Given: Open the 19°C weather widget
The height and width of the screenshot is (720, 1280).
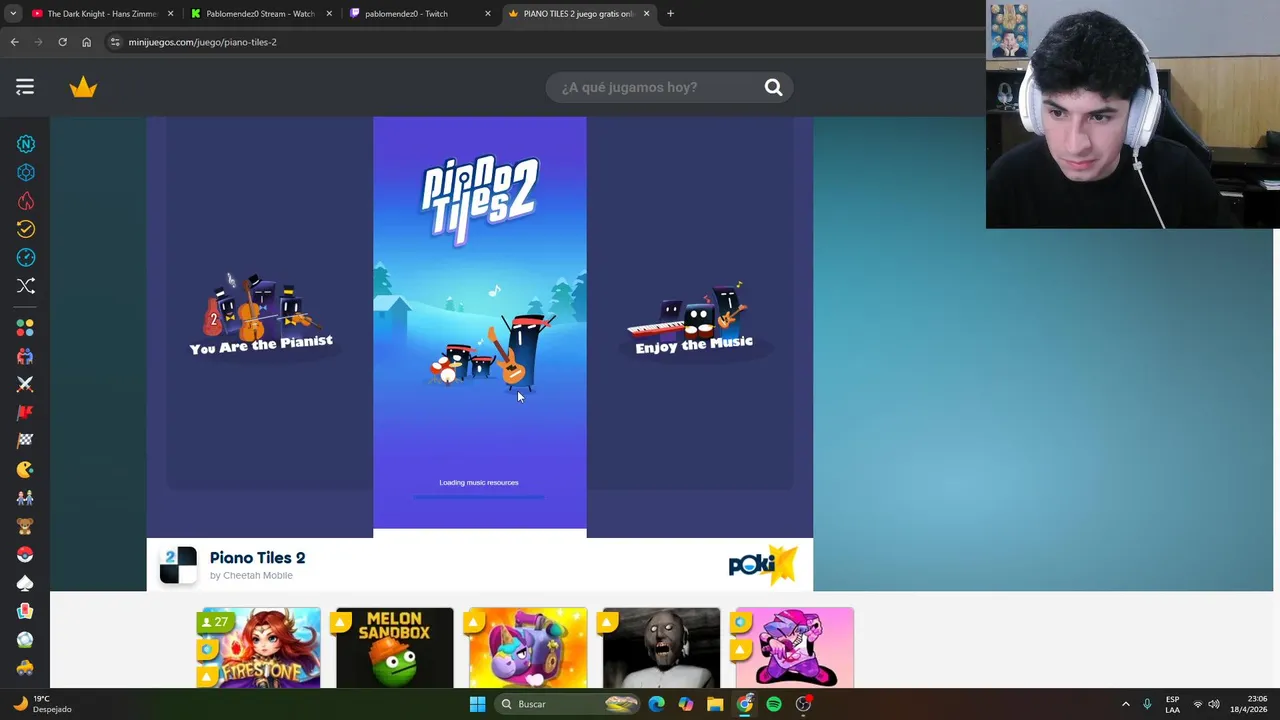Looking at the screenshot, I should click(42, 704).
